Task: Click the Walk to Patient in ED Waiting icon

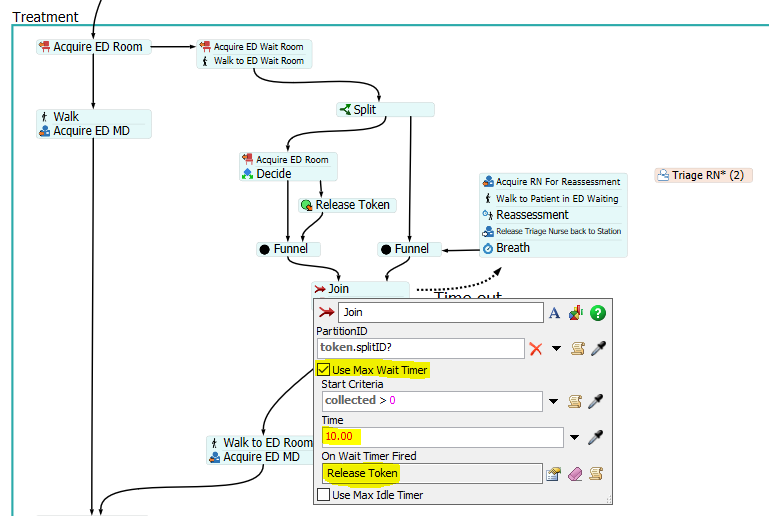Action: pos(488,198)
